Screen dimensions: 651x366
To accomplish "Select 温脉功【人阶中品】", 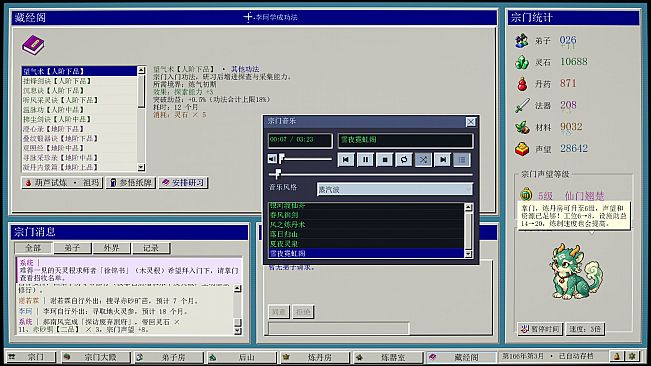I will point(79,110).
